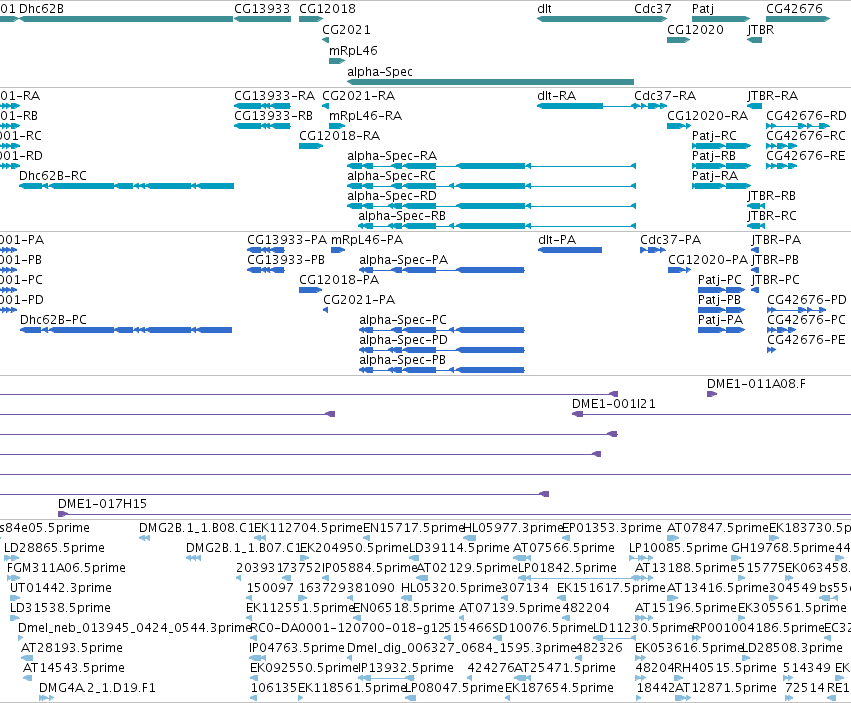Select BAC end DME1-011A08.F
Screen dimensions: 851x703
[712, 394]
